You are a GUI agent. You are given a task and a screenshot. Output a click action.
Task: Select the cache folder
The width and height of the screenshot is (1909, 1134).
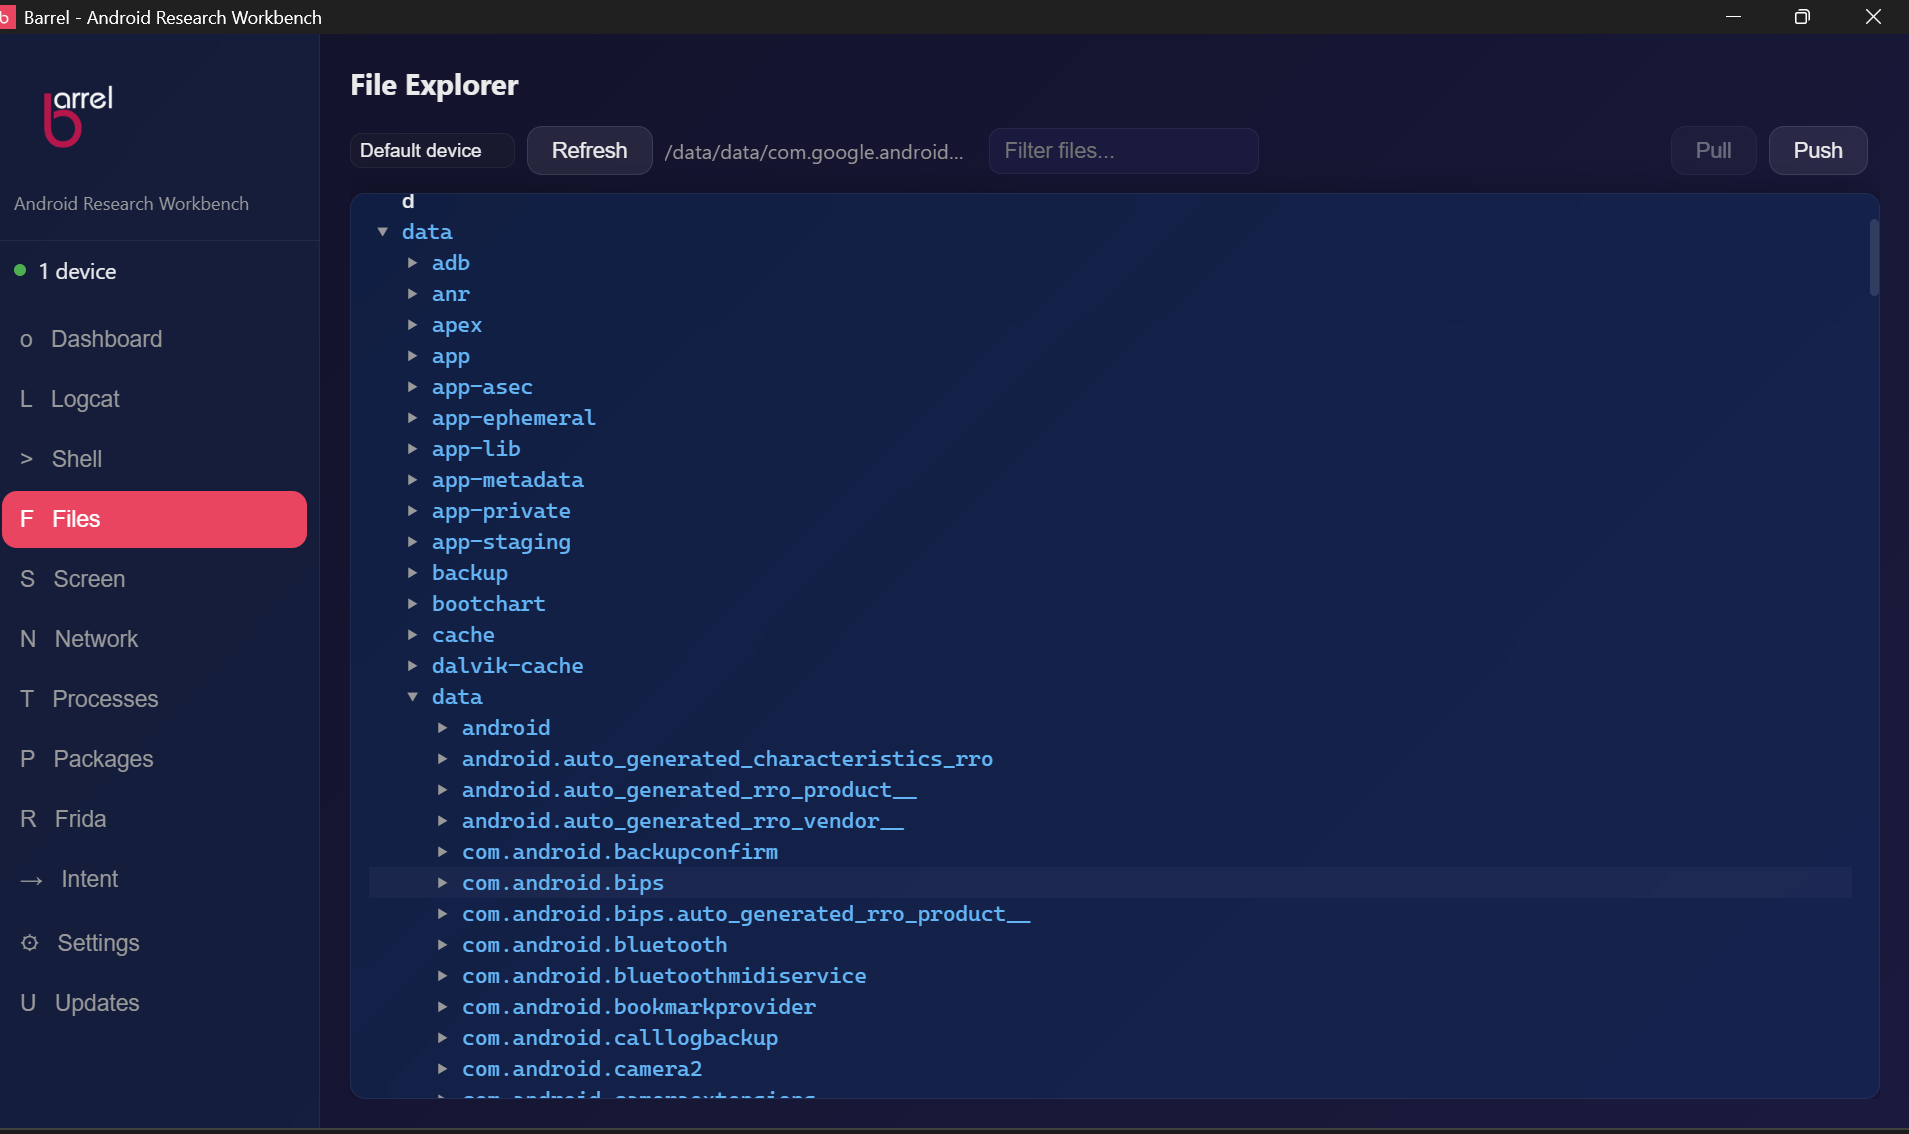(463, 635)
